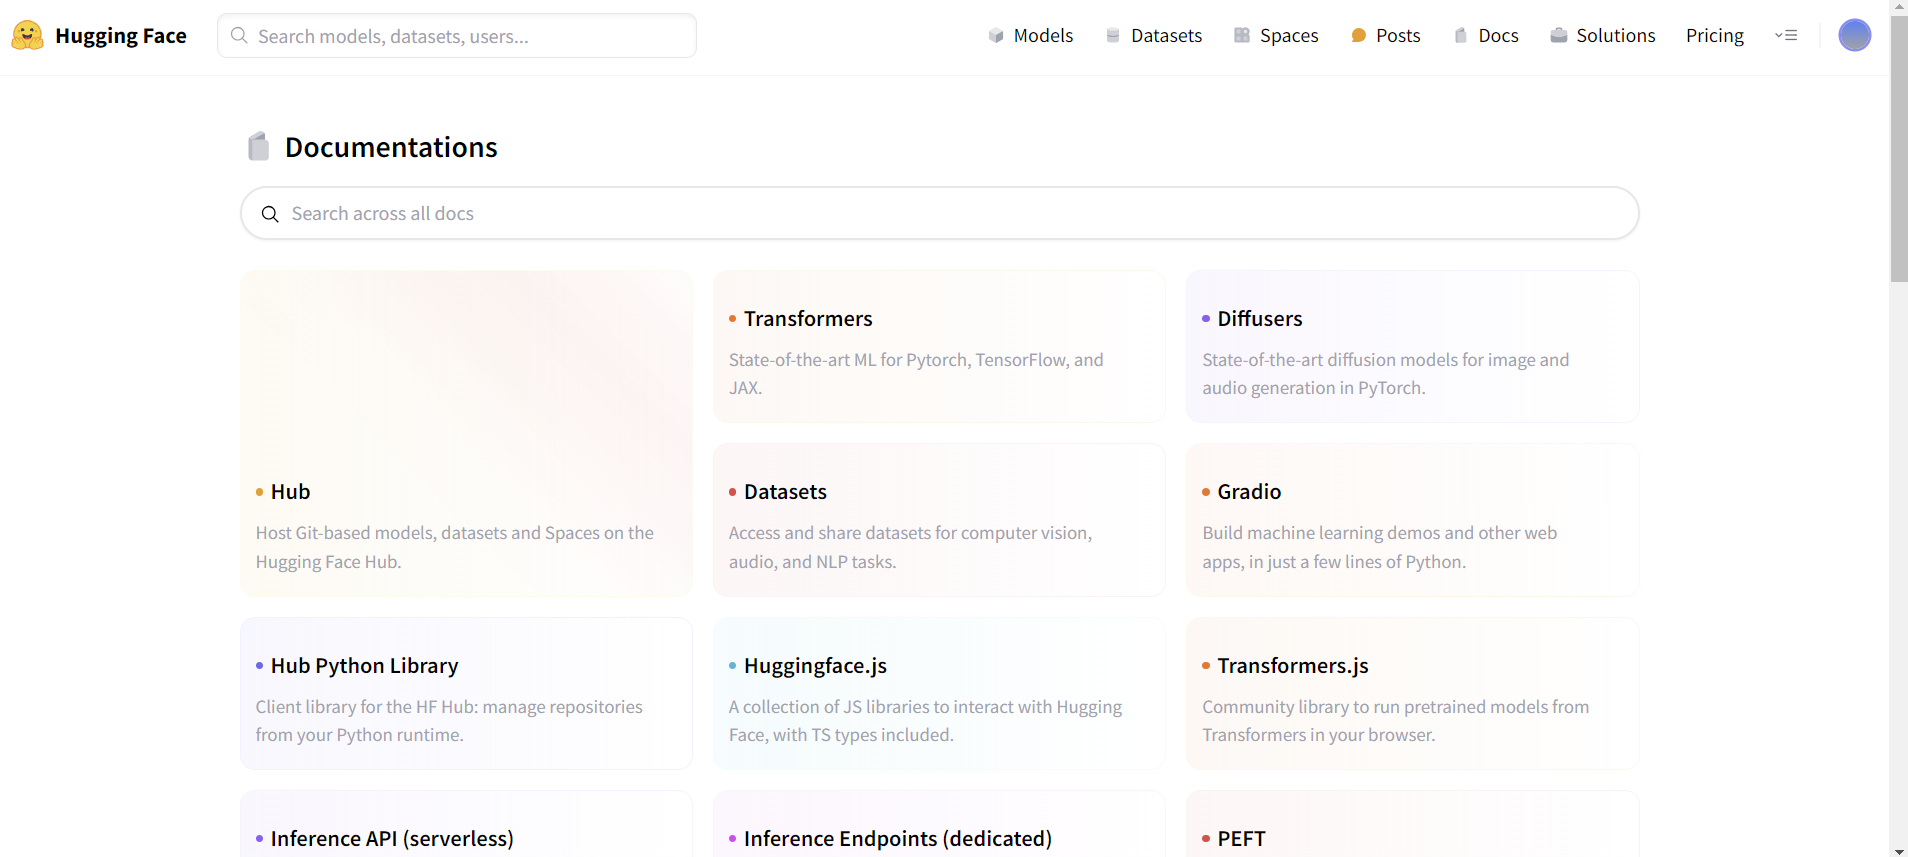Viewport: 1908px width, 857px height.
Task: Open the Hub documentation card
Action: (466, 433)
